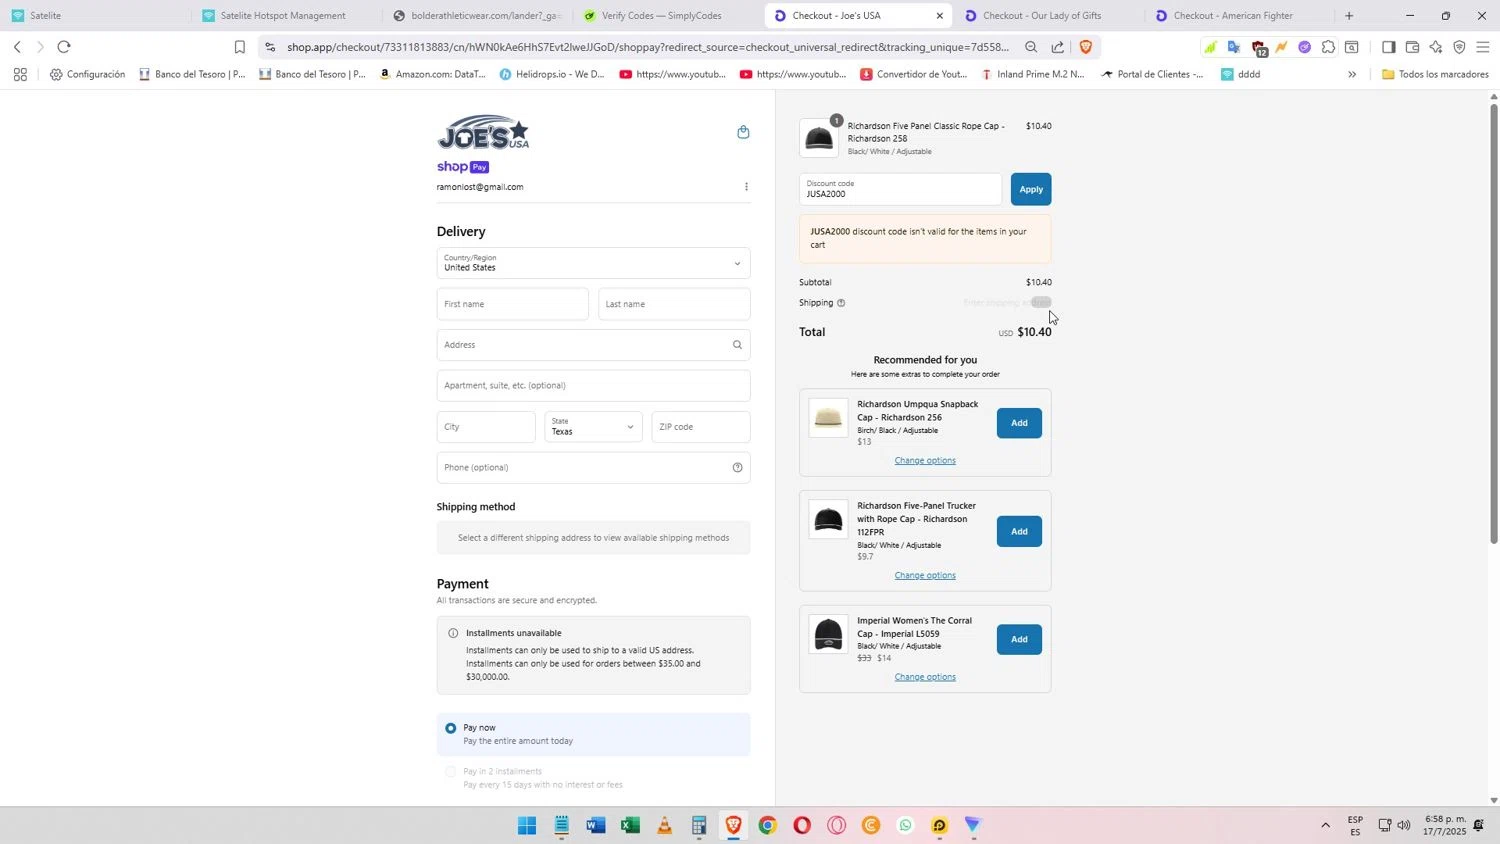Click the browser reload button

pos(64,47)
